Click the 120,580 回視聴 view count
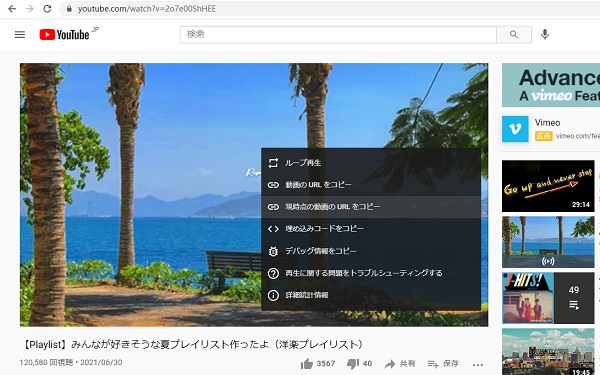The image size is (600, 375). tap(47, 362)
